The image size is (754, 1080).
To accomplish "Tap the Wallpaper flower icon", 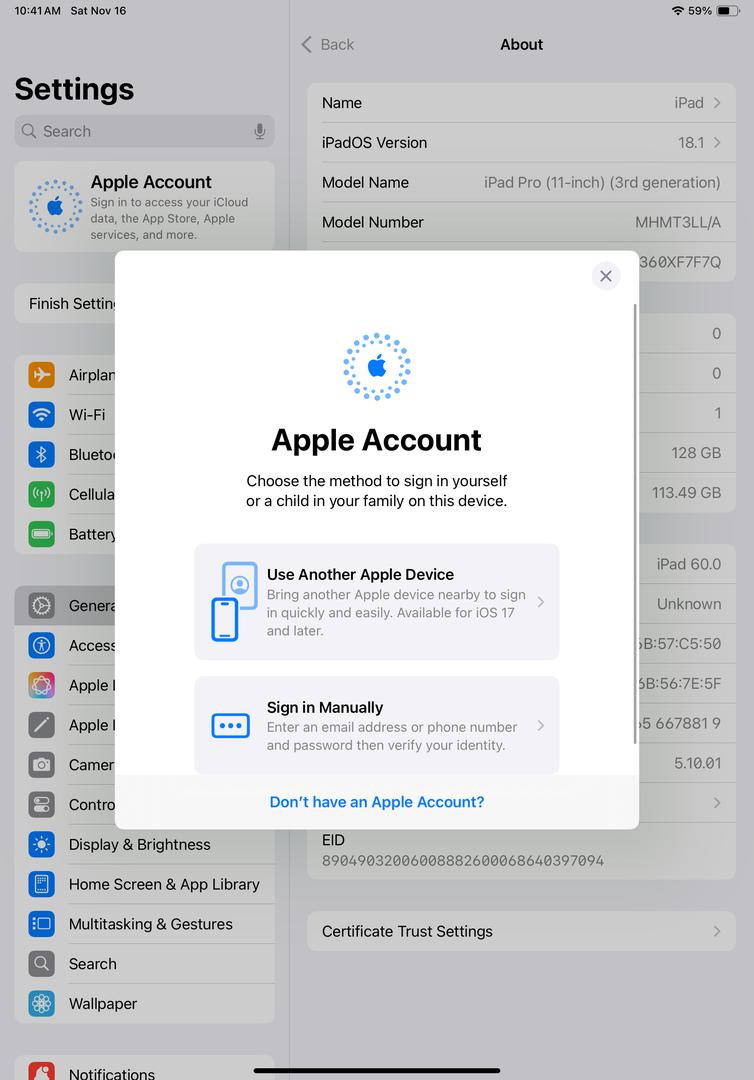I will point(41,1004).
